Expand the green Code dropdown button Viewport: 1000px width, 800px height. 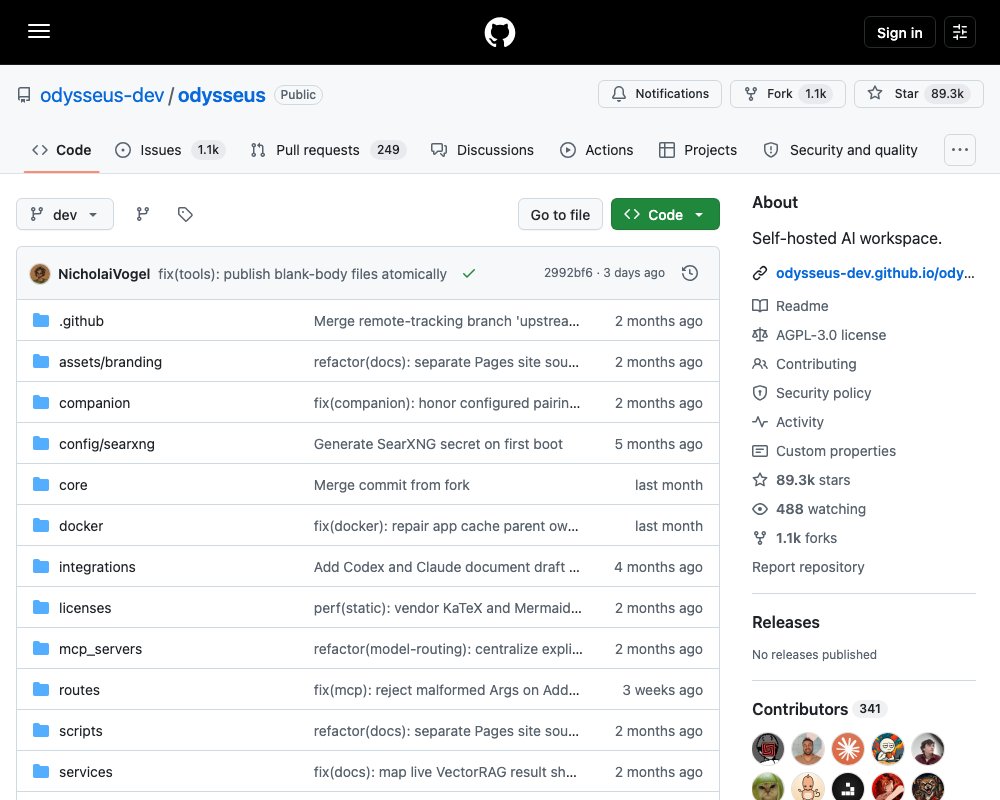[665, 214]
